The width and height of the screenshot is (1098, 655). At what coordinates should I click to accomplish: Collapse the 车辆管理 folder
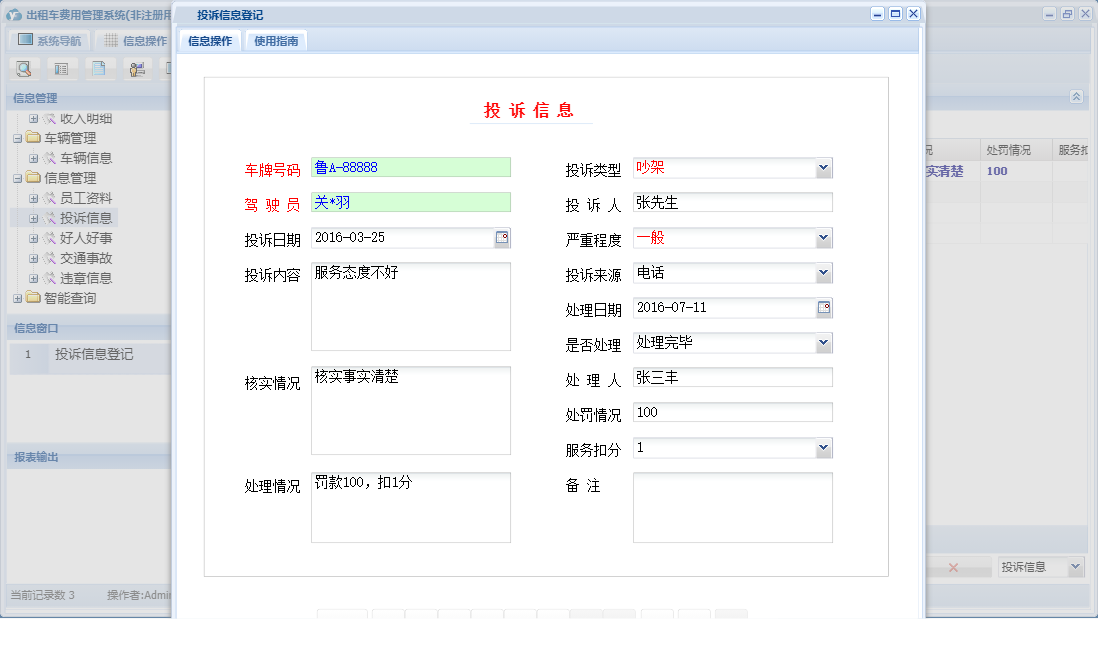pyautogui.click(x=19, y=137)
